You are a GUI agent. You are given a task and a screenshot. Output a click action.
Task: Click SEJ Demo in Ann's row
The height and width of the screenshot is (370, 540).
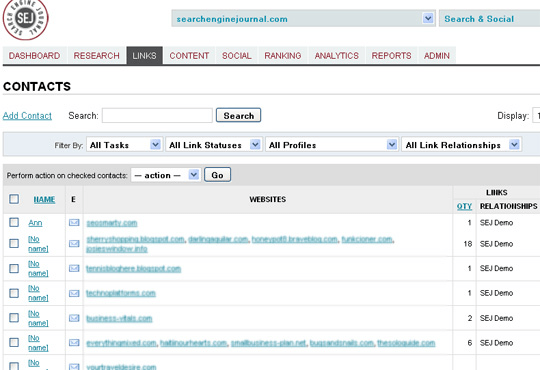pyautogui.click(x=496, y=223)
